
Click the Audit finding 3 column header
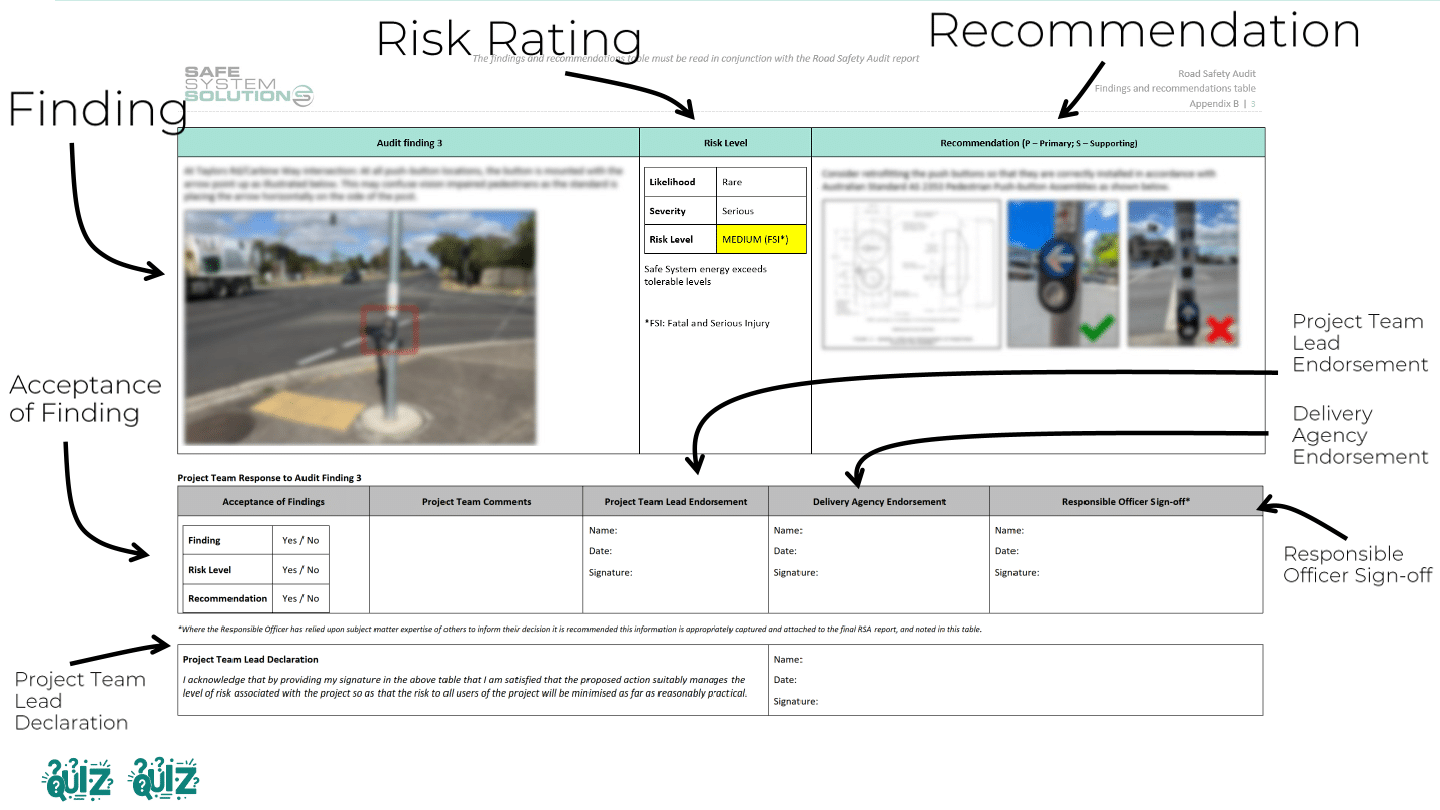tap(408, 143)
